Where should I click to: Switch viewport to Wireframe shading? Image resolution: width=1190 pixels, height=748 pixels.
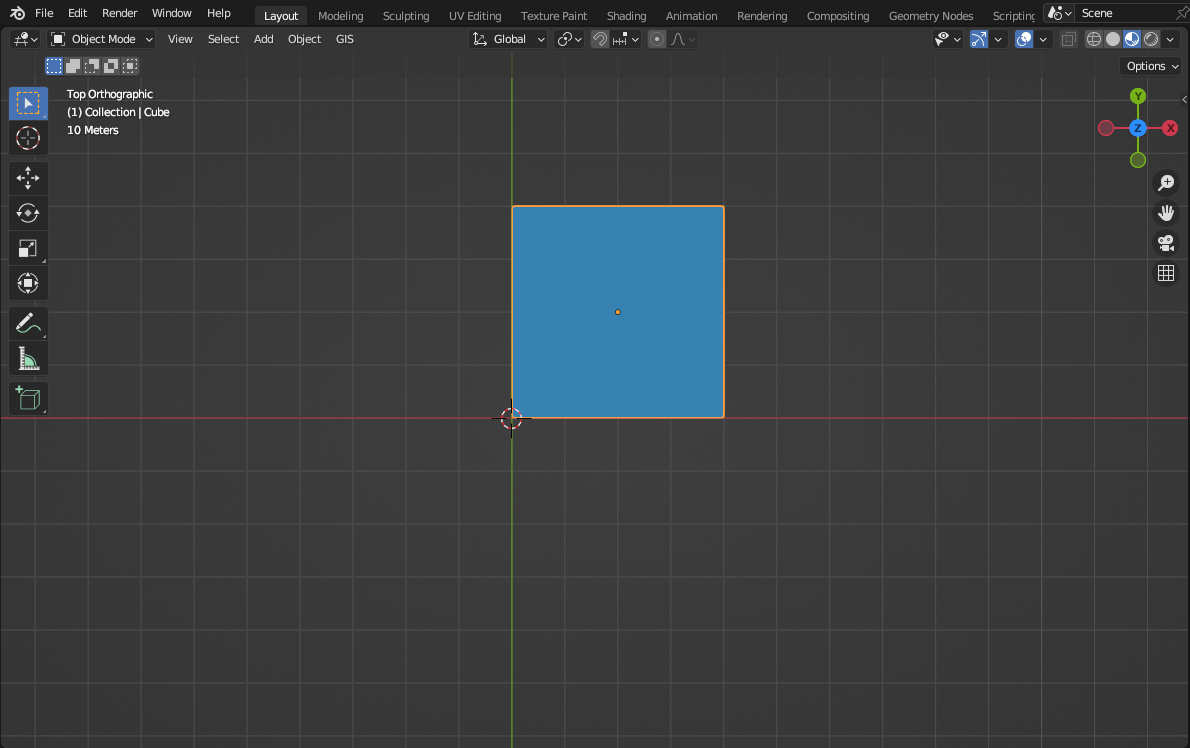coord(1093,38)
